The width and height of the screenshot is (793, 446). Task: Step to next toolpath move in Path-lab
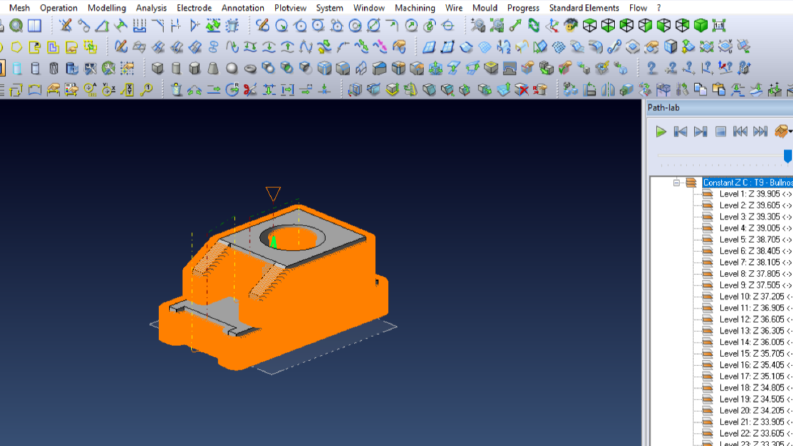pos(700,131)
